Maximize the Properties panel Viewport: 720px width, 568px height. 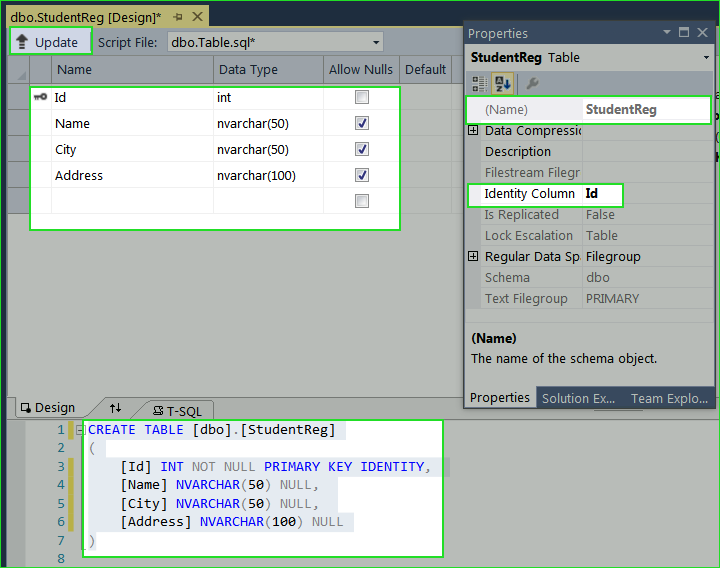click(x=684, y=32)
